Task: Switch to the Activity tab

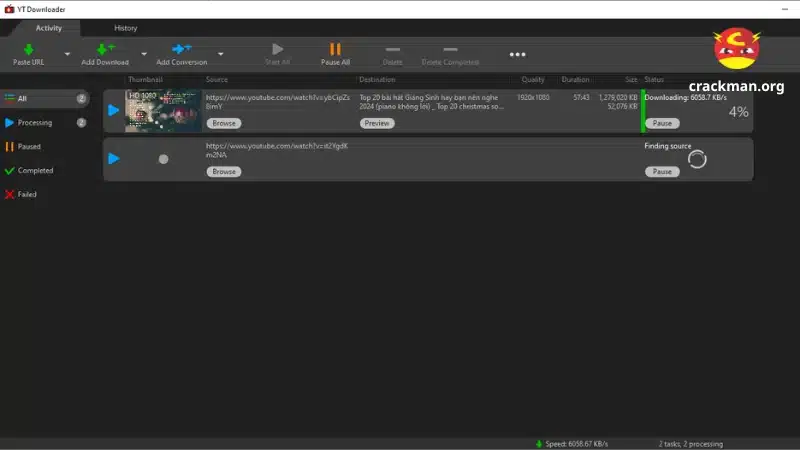Action: (x=48, y=28)
